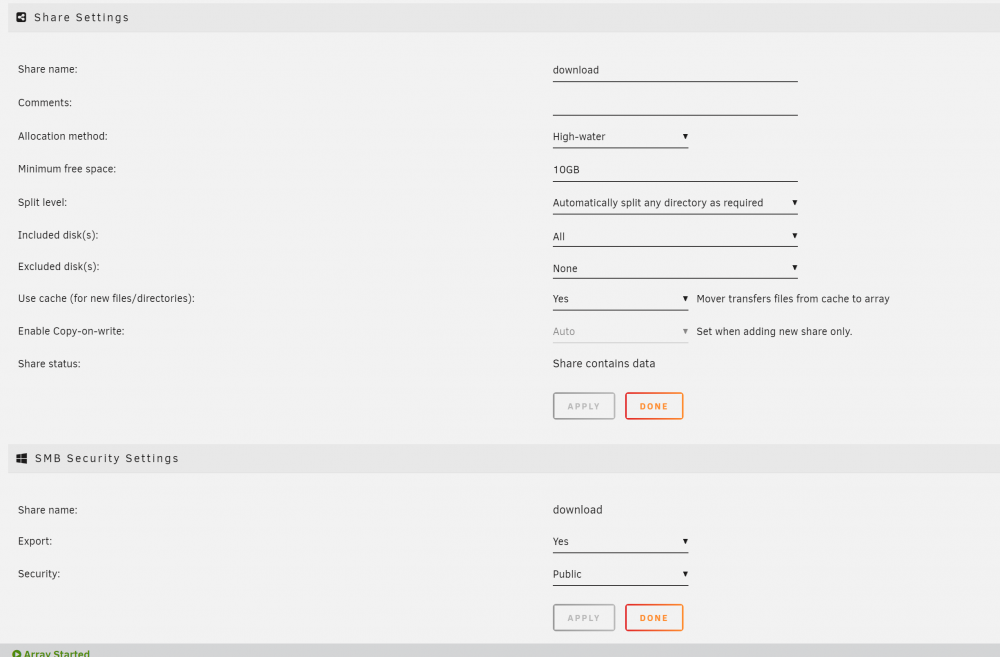Click Done button in Share Settings section

point(654,406)
